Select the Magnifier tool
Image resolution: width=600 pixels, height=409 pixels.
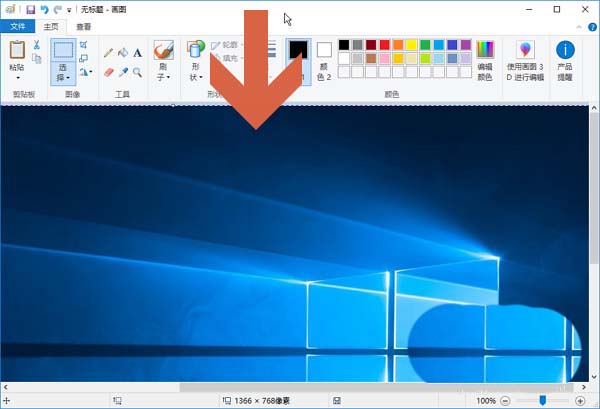137,72
